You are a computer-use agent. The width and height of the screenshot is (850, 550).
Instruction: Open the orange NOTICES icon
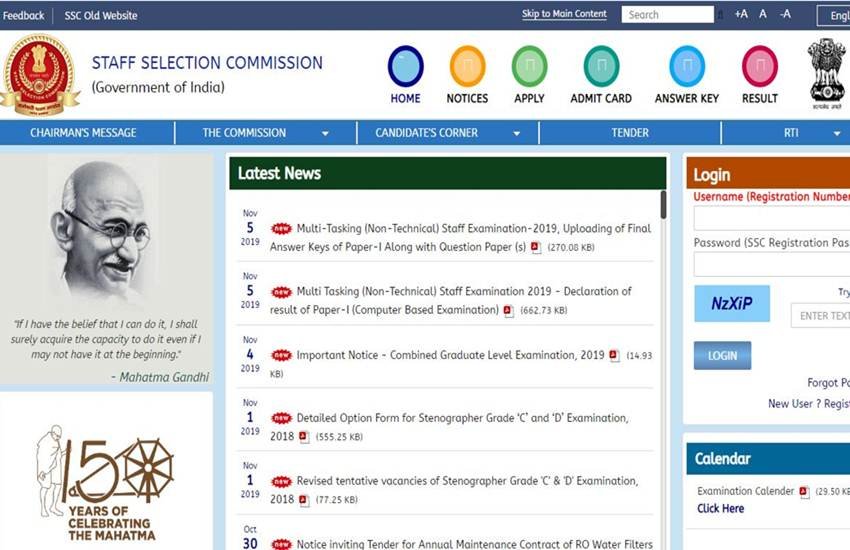click(467, 67)
